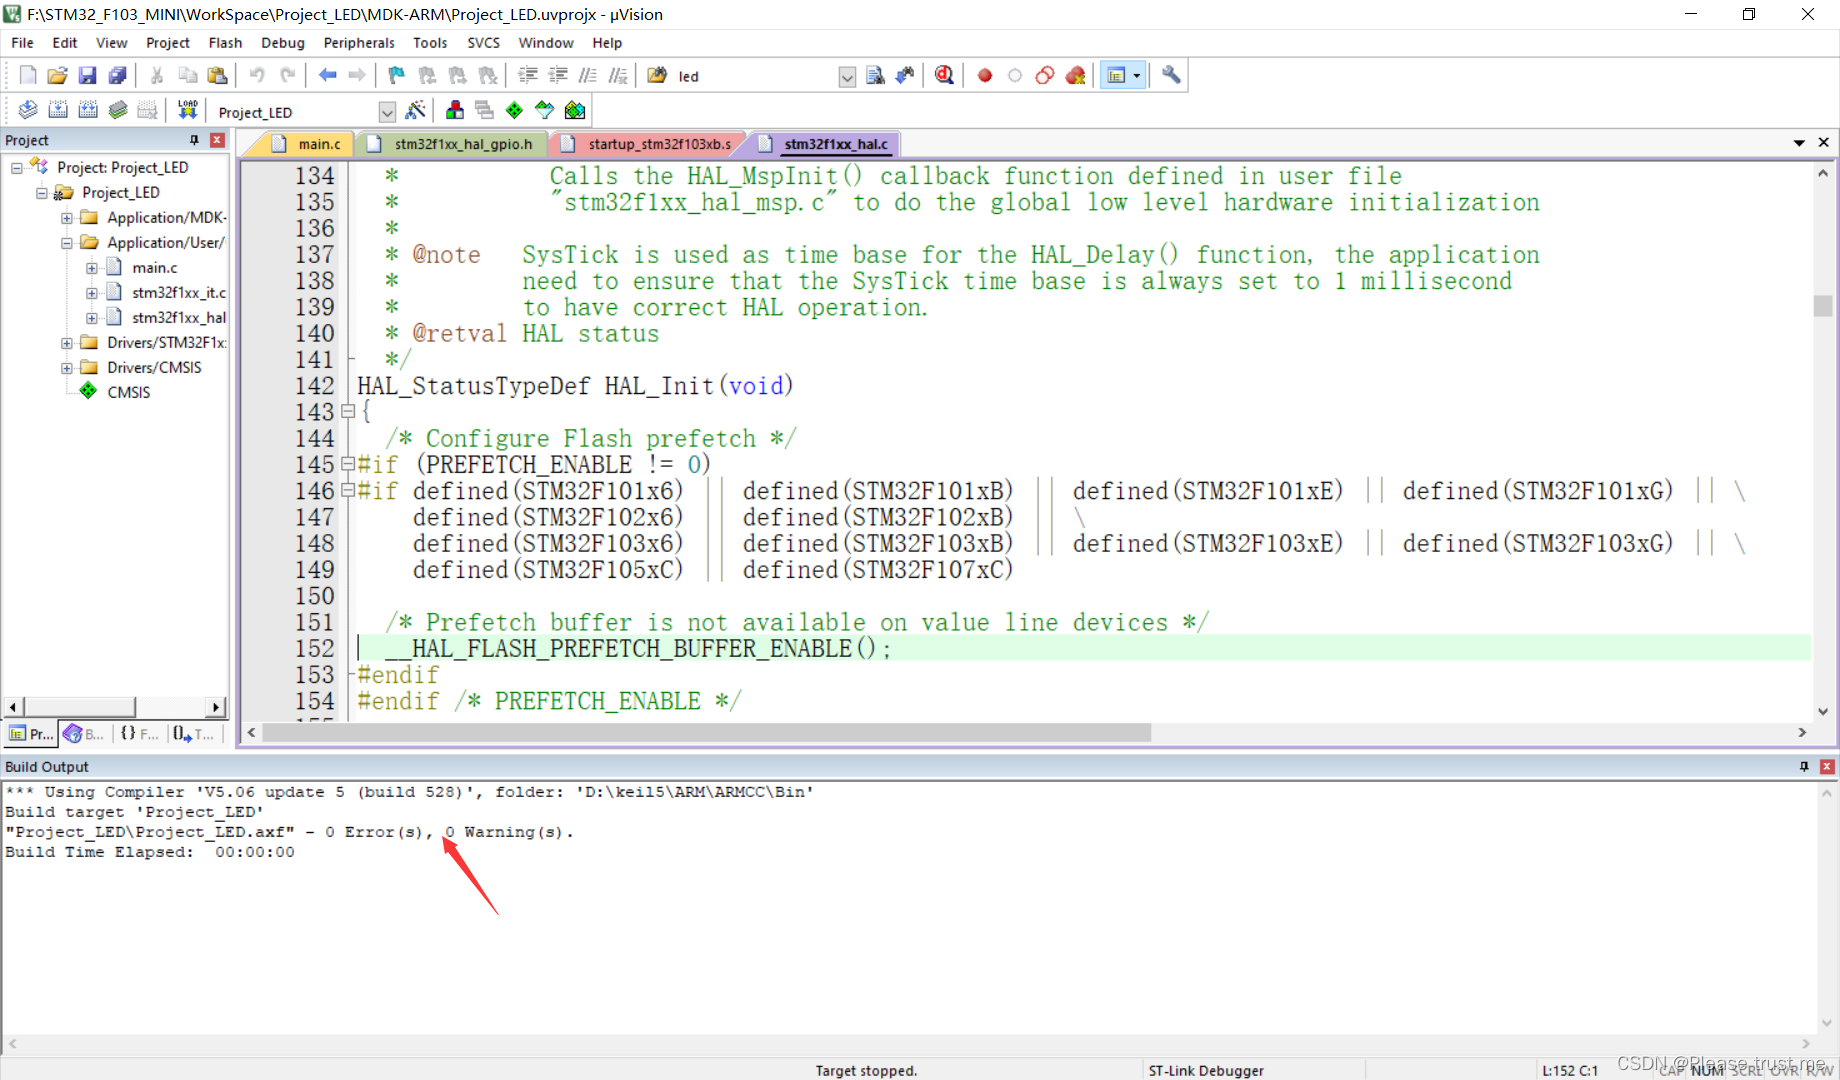Save all files icon
Screen dimensions: 1840x1080
pyautogui.click(x=117, y=75)
